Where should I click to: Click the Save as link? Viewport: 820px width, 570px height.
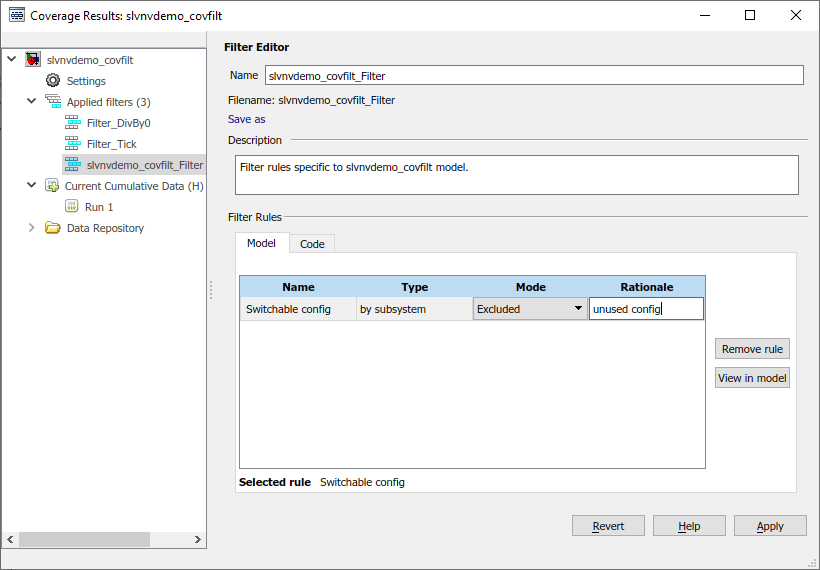(247, 119)
